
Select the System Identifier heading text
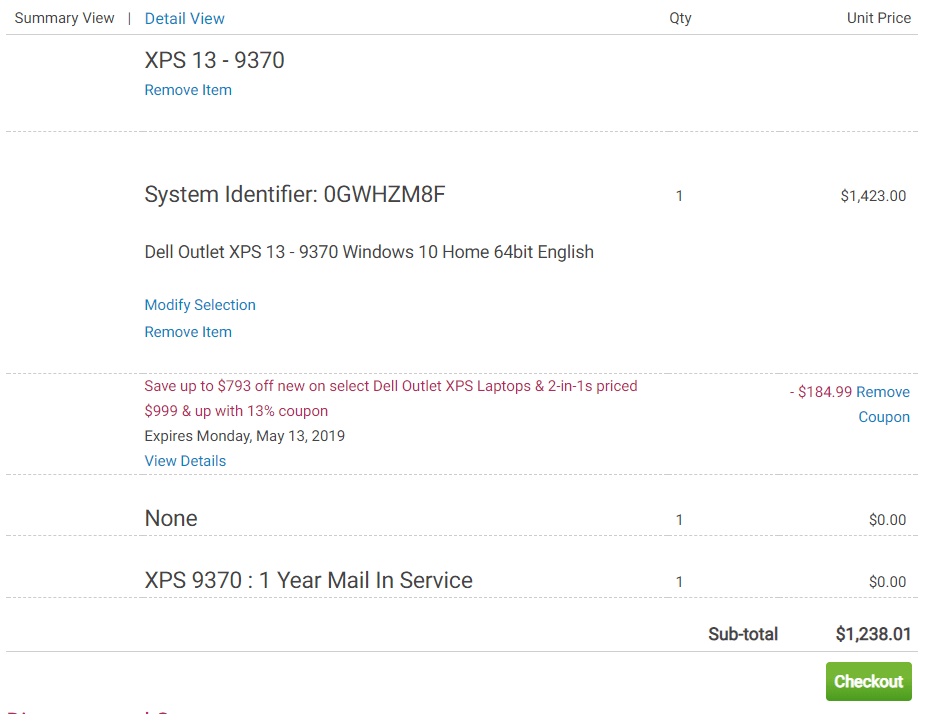(295, 193)
